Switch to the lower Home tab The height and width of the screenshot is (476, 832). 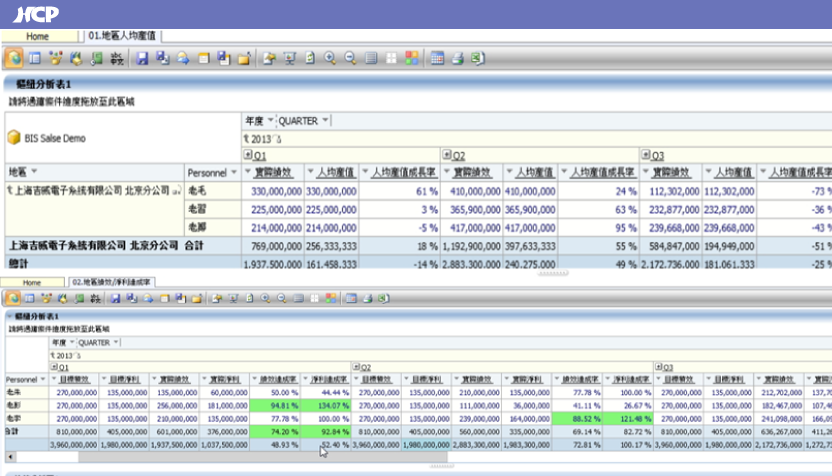click(x=32, y=282)
